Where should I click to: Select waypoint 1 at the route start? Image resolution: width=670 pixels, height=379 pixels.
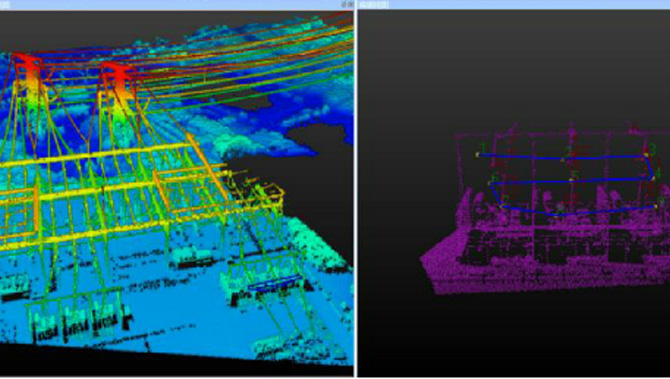477,155
